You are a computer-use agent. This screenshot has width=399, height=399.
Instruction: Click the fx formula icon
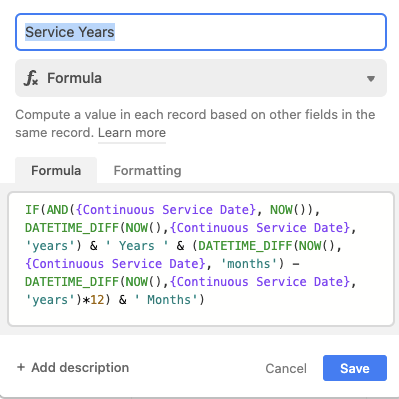tap(31, 78)
